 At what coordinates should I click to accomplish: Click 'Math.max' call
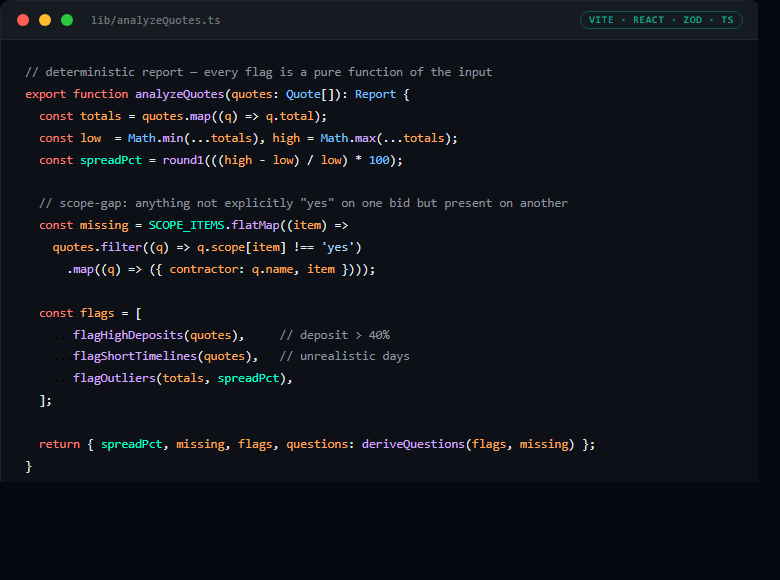pyautogui.click(x=348, y=138)
